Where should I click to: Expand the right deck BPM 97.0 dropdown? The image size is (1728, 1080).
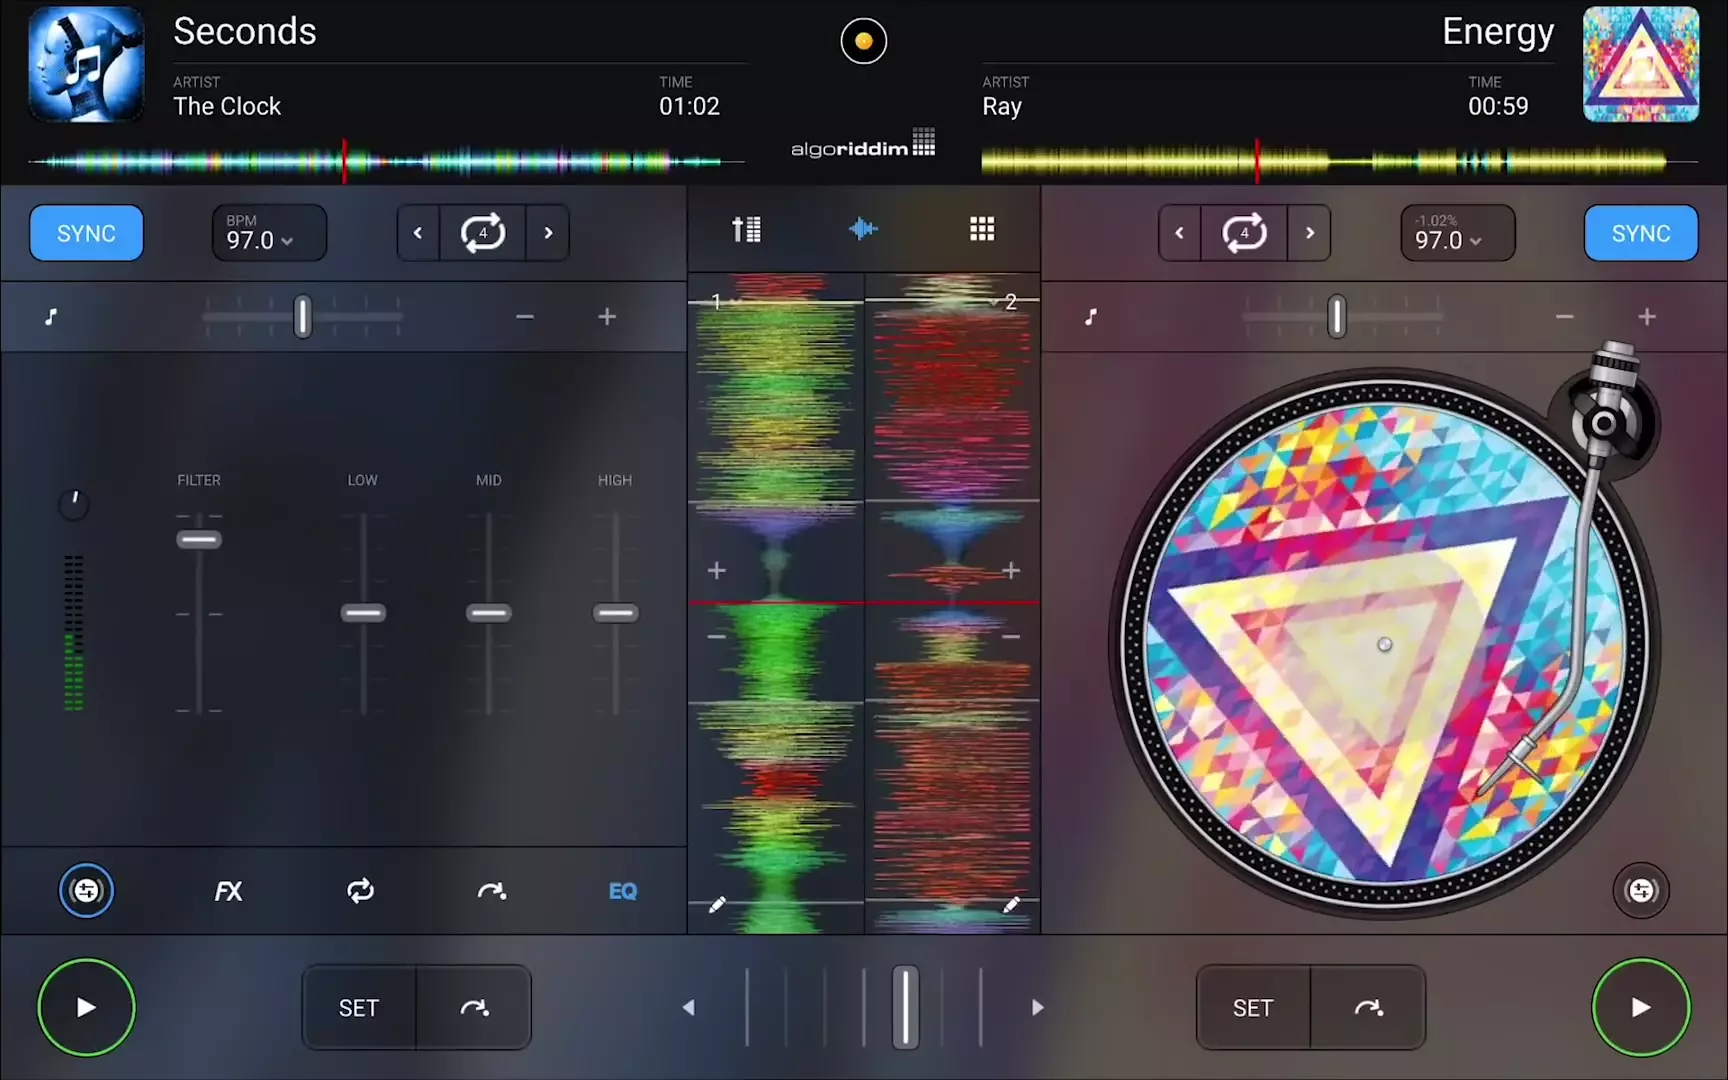(1457, 233)
